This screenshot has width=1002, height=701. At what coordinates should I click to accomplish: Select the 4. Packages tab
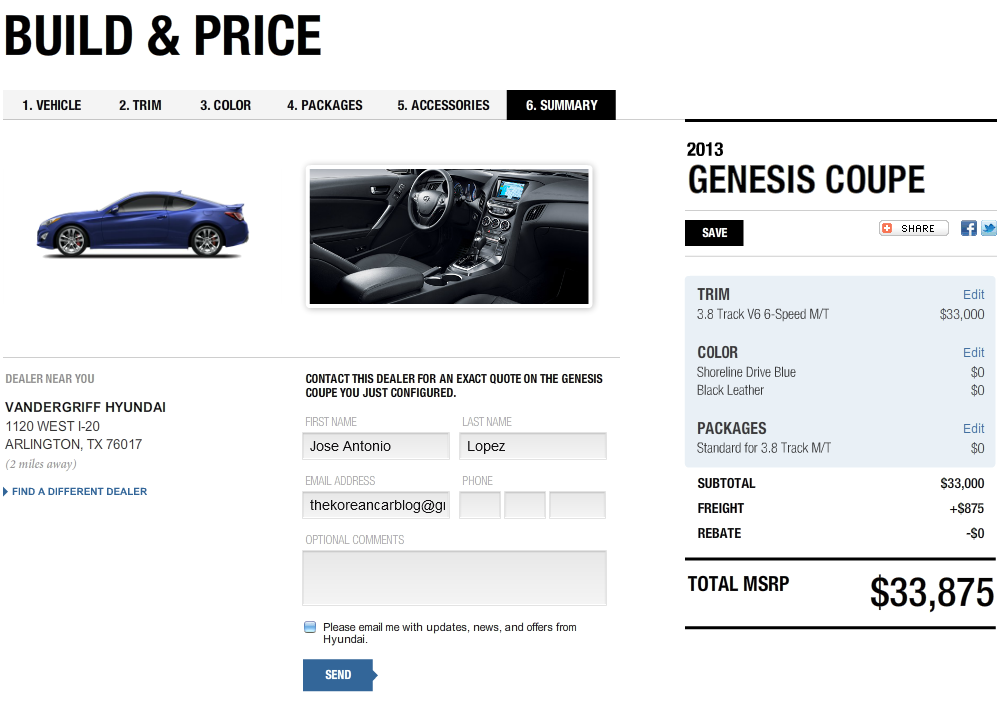tap(325, 105)
